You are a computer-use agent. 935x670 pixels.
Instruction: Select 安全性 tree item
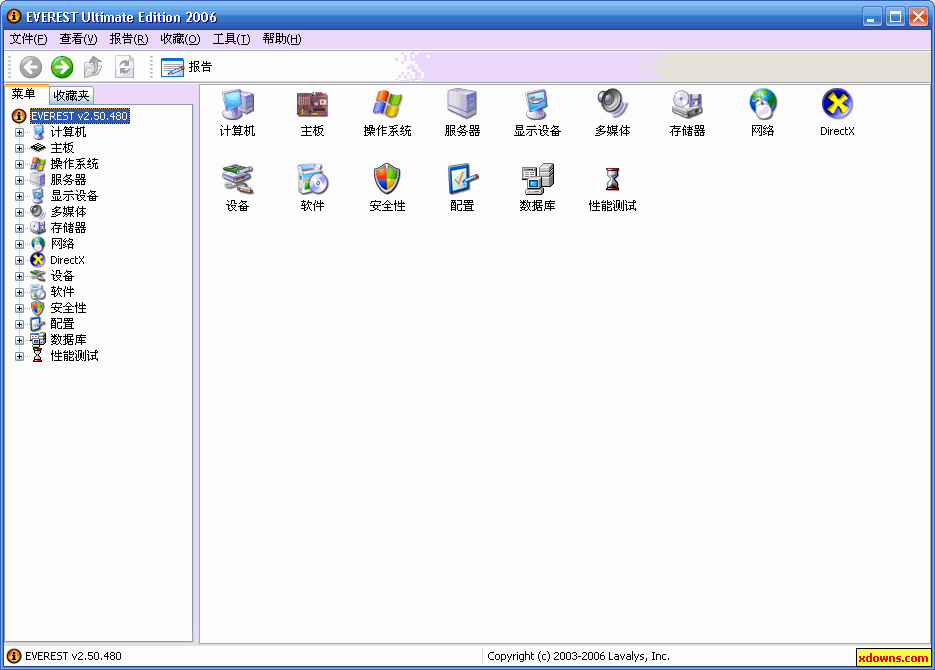pos(68,308)
